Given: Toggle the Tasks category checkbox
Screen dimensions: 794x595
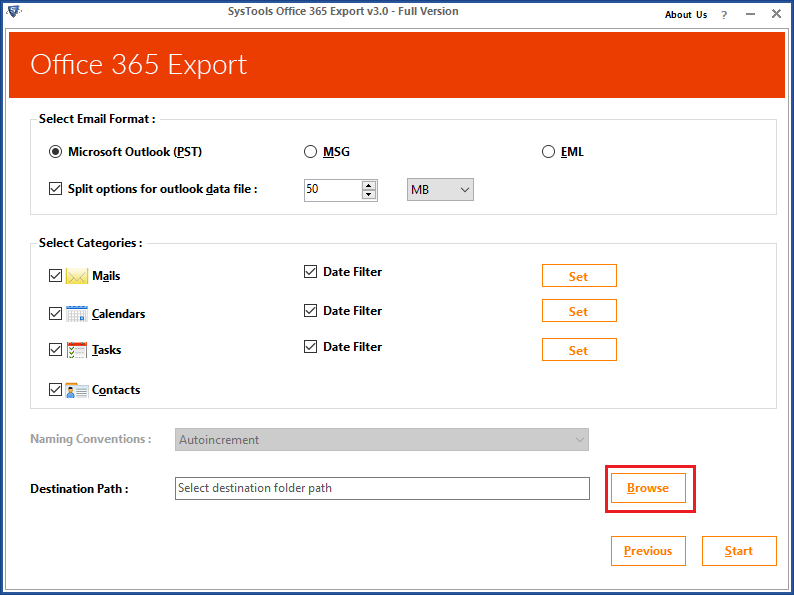Looking at the screenshot, I should [55, 350].
